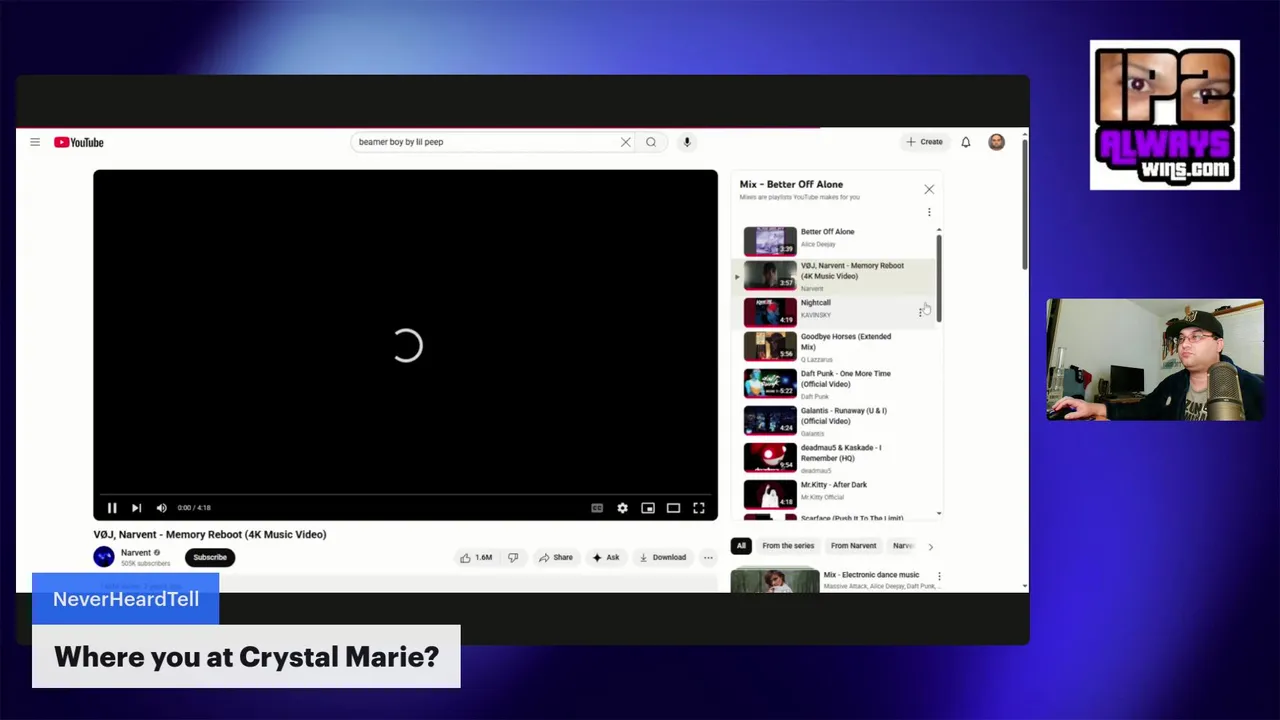Seek on the video progress bar
Viewport: 1280px width, 720px height.
405,494
